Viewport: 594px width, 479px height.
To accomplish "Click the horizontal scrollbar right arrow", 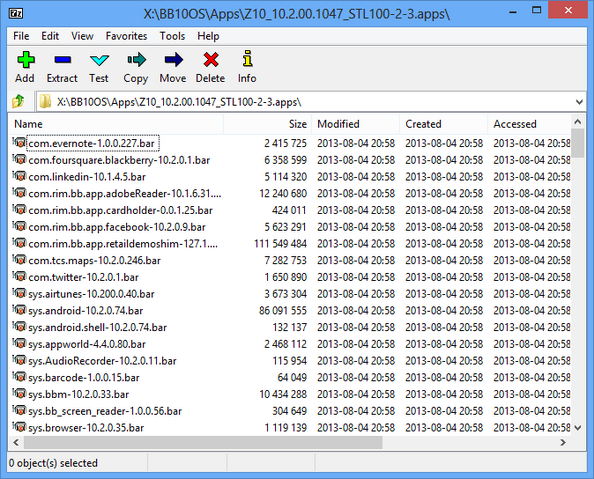I will pos(563,442).
